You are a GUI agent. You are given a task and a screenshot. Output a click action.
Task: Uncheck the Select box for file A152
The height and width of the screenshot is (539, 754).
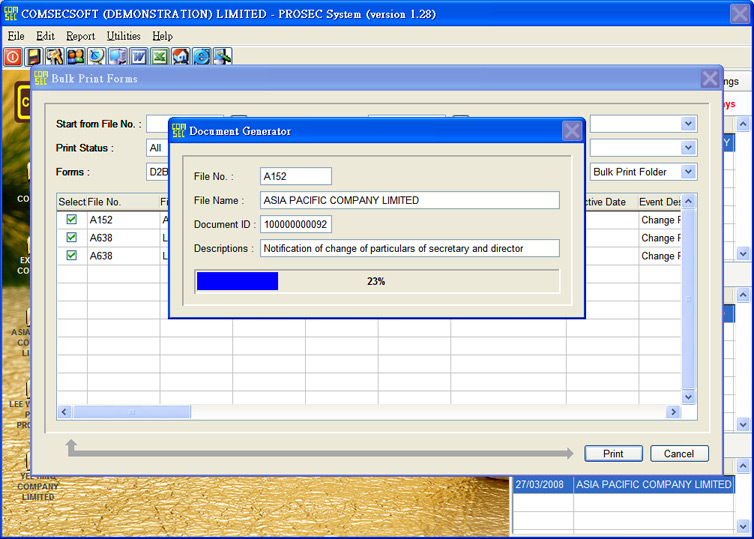tap(71, 220)
